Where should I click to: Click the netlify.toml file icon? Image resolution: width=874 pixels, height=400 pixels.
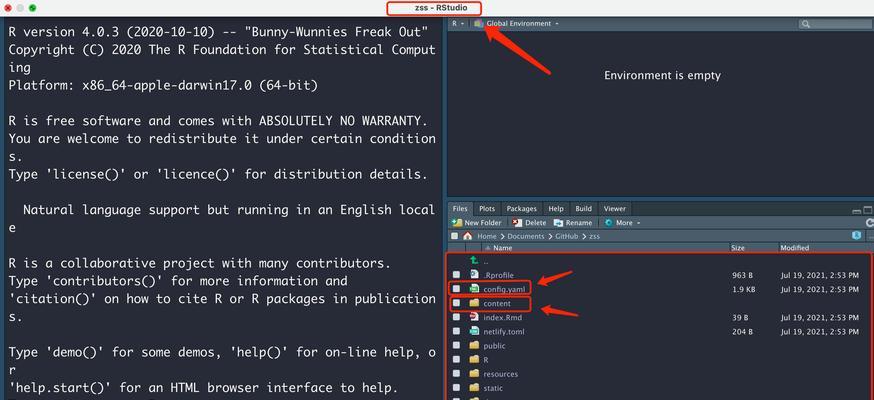(474, 331)
